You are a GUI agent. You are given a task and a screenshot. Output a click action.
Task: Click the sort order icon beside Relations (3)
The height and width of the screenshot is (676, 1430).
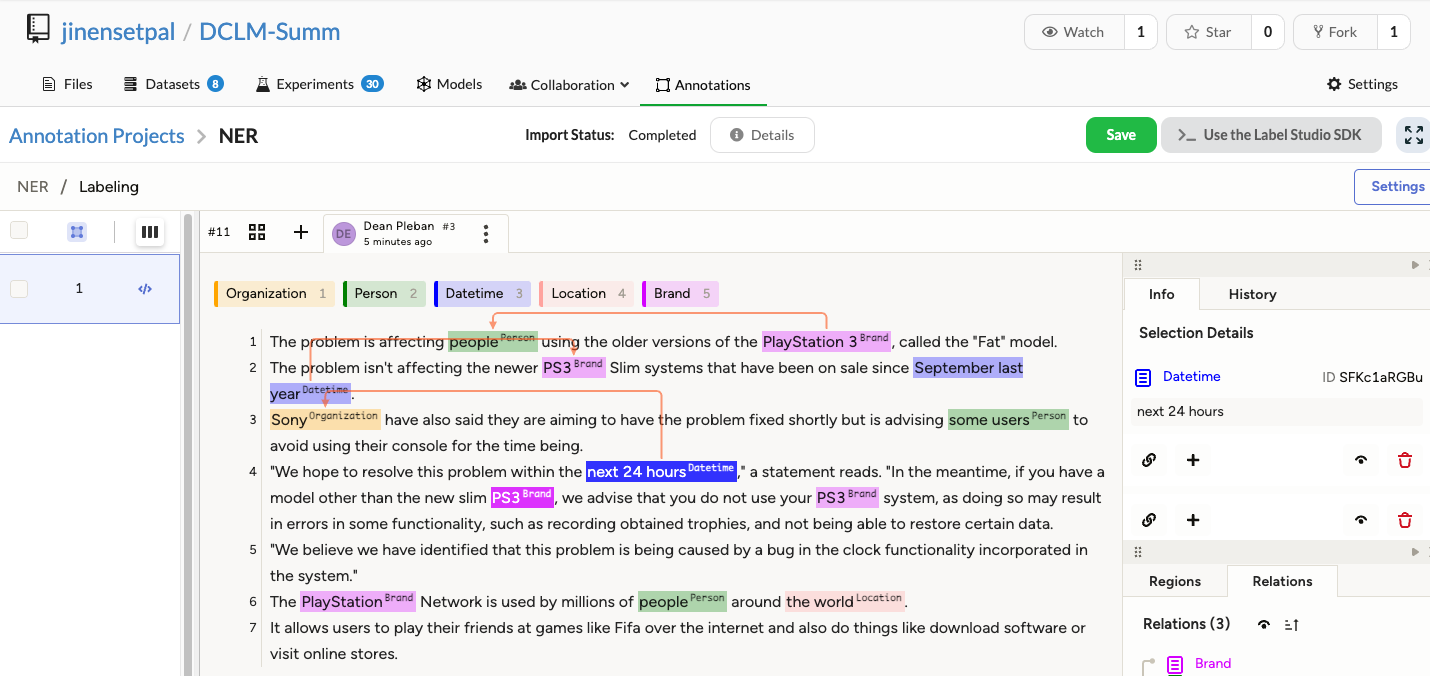click(1291, 625)
